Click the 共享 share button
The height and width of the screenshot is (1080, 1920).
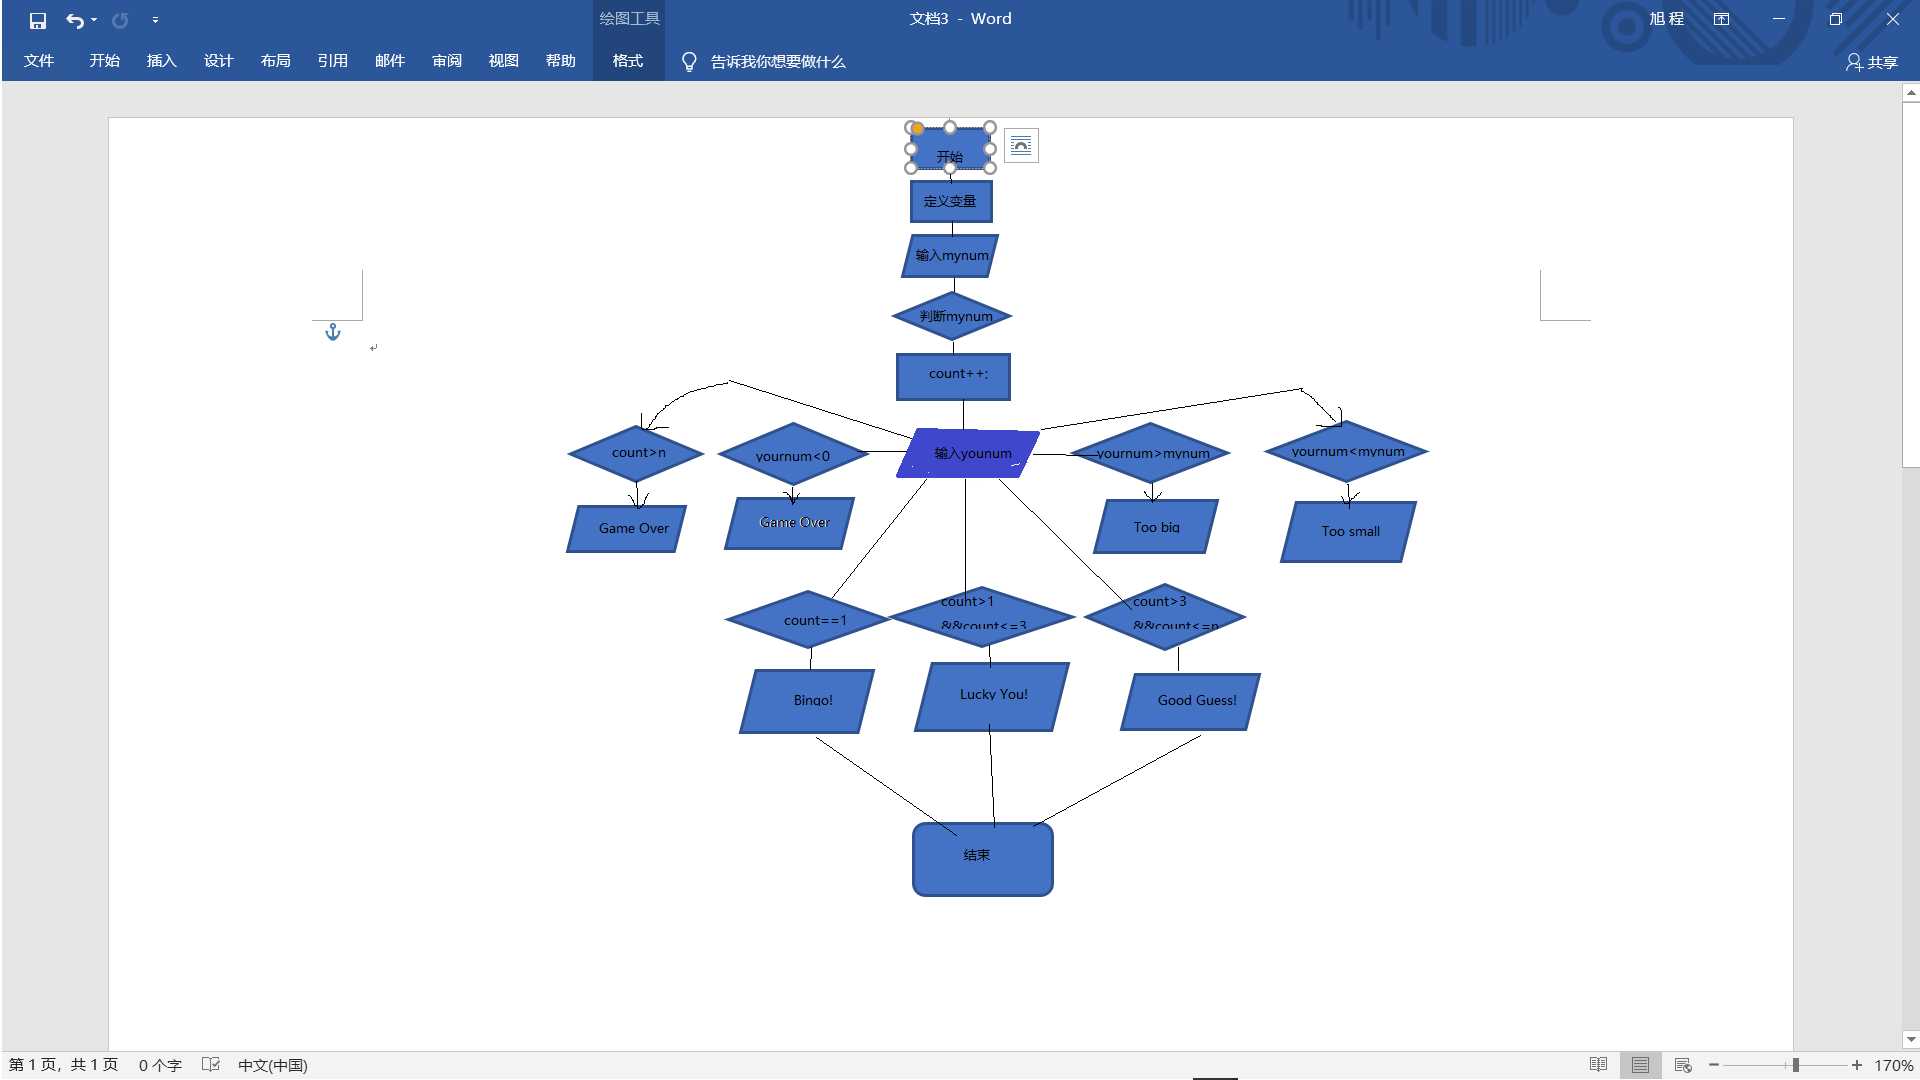1872,62
